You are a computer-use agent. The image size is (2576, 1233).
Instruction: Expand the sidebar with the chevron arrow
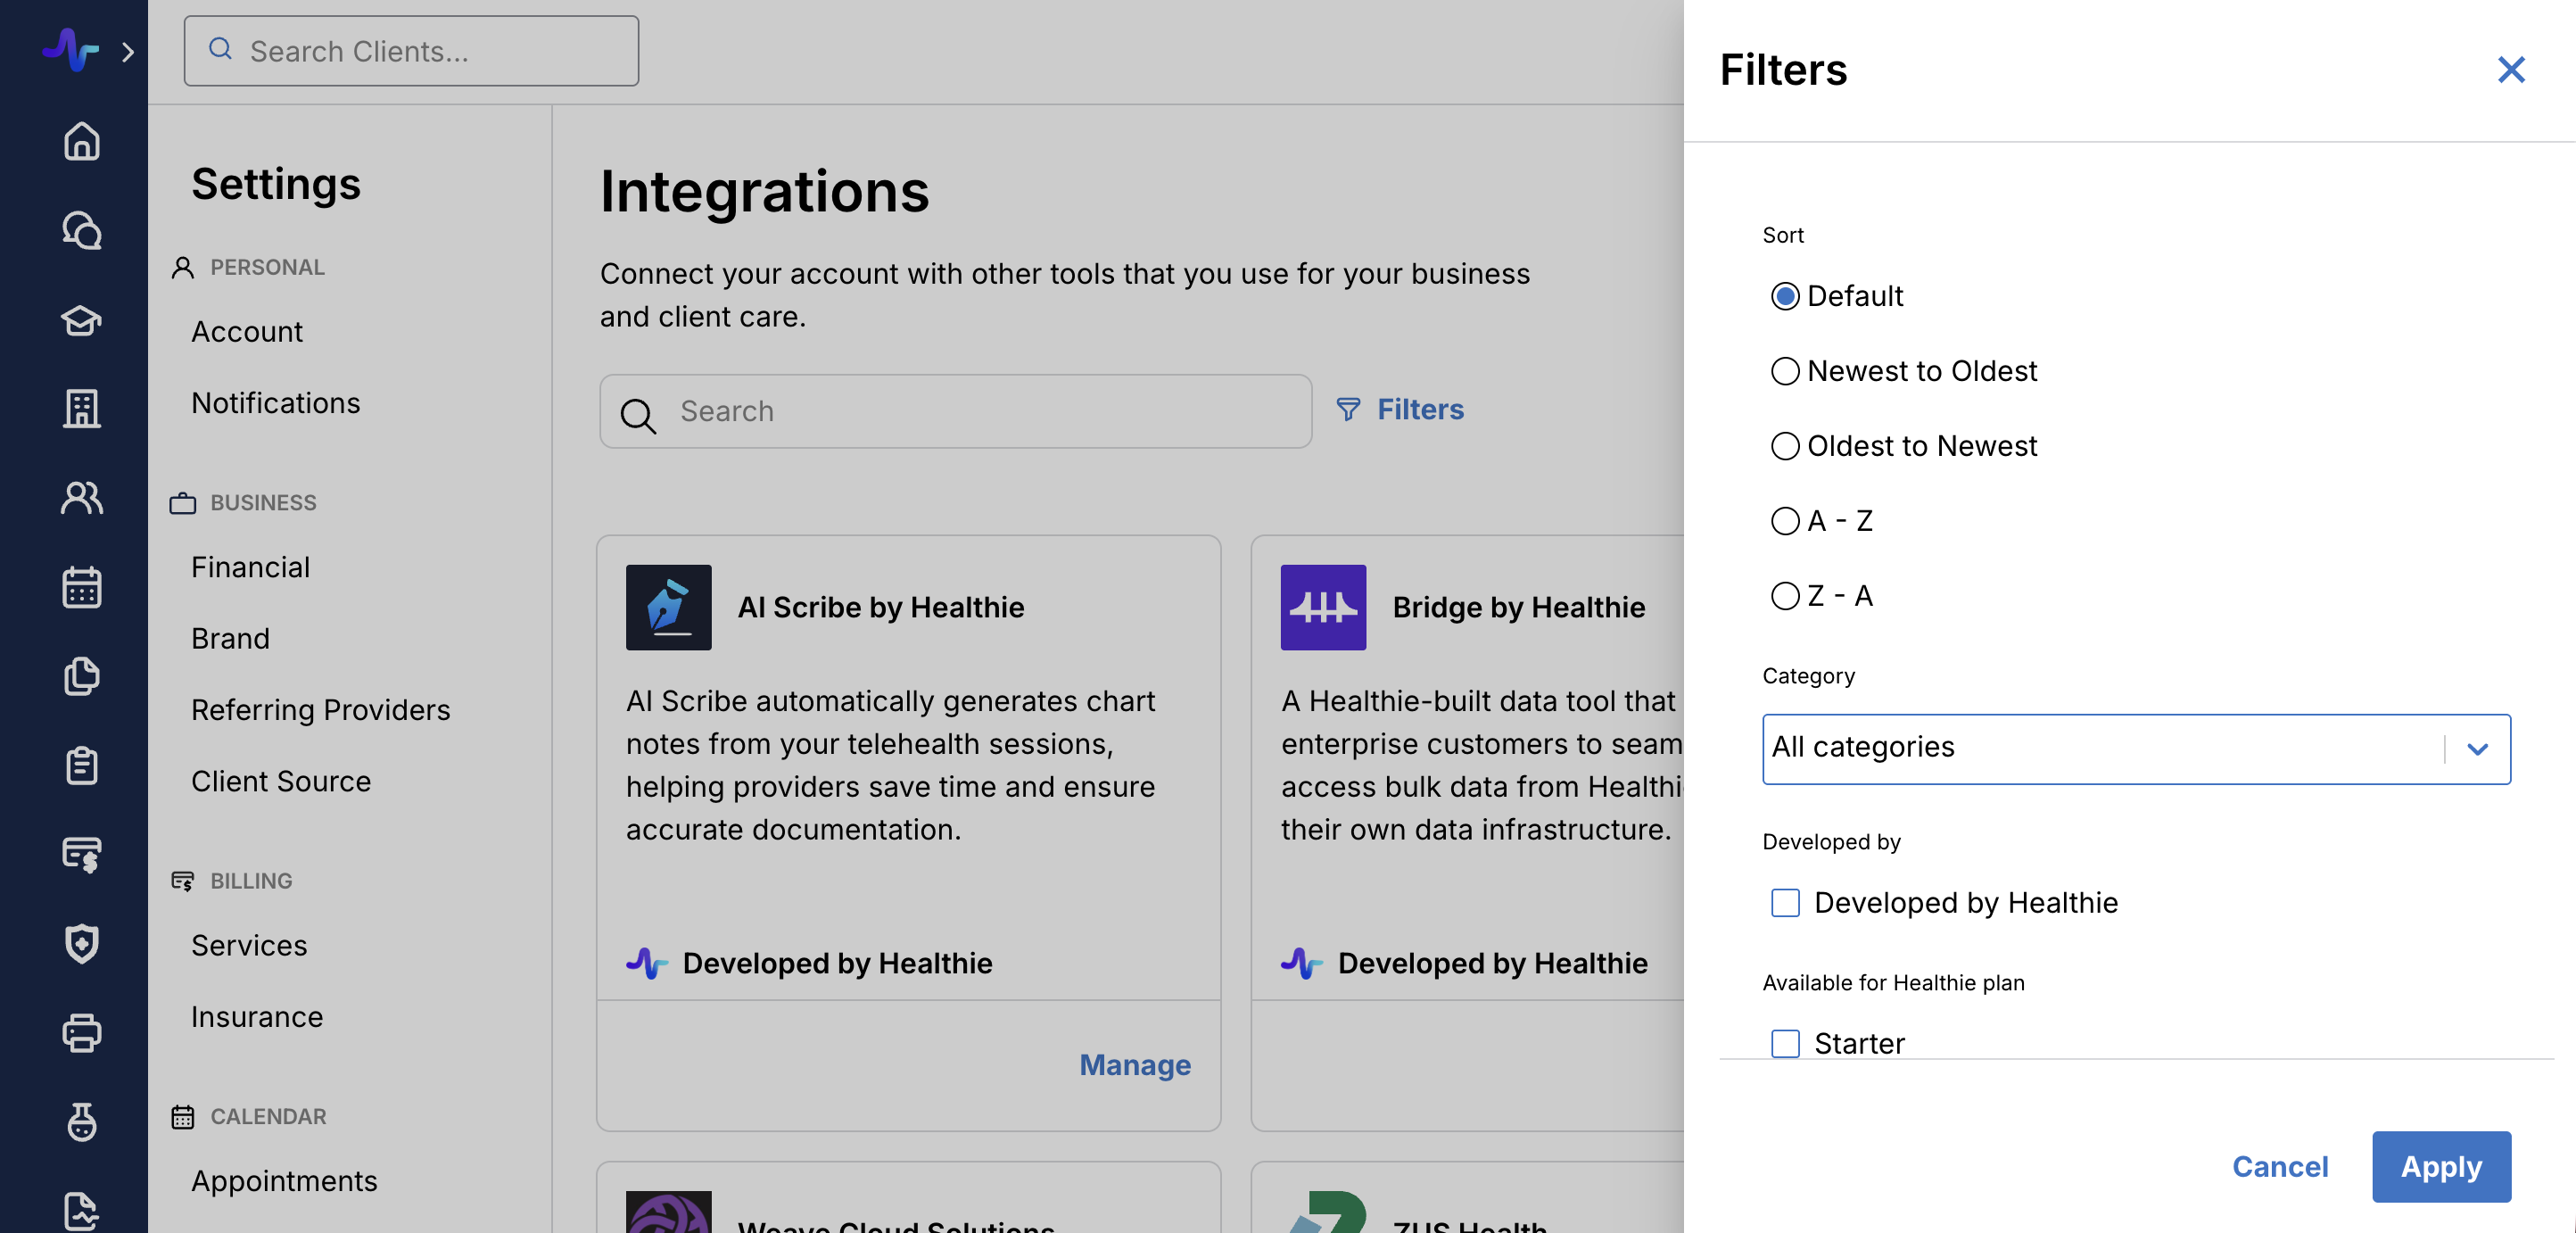pos(127,52)
